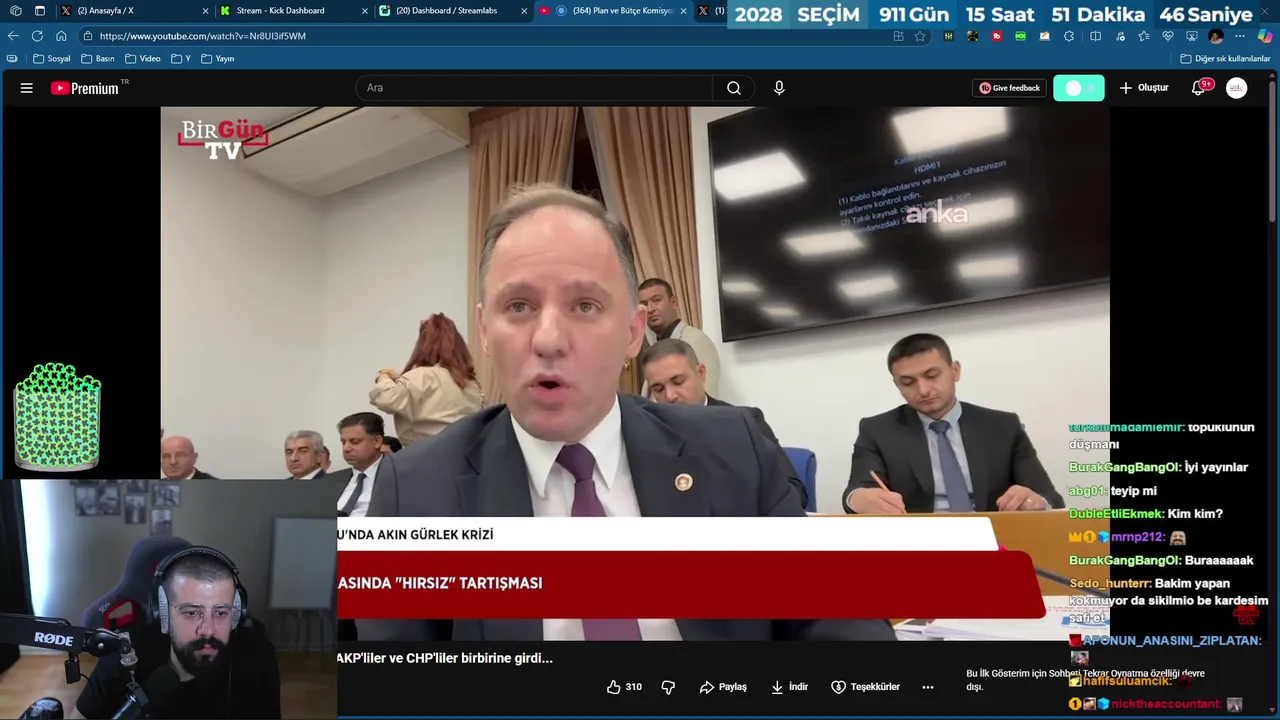Click the red extension icon in the toolbar
The width and height of the screenshot is (1280, 720).
point(997,36)
